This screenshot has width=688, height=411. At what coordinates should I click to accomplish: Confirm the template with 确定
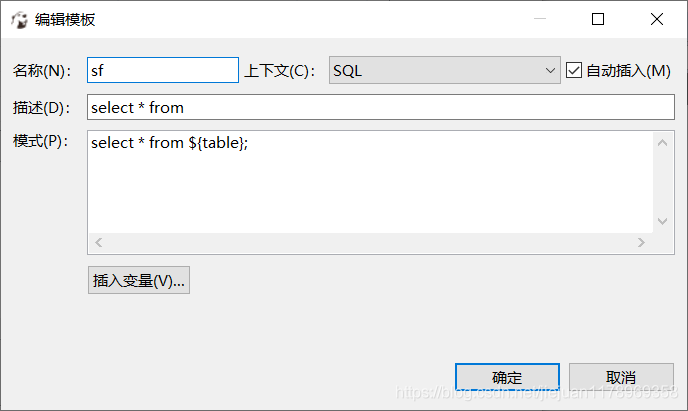point(507,377)
